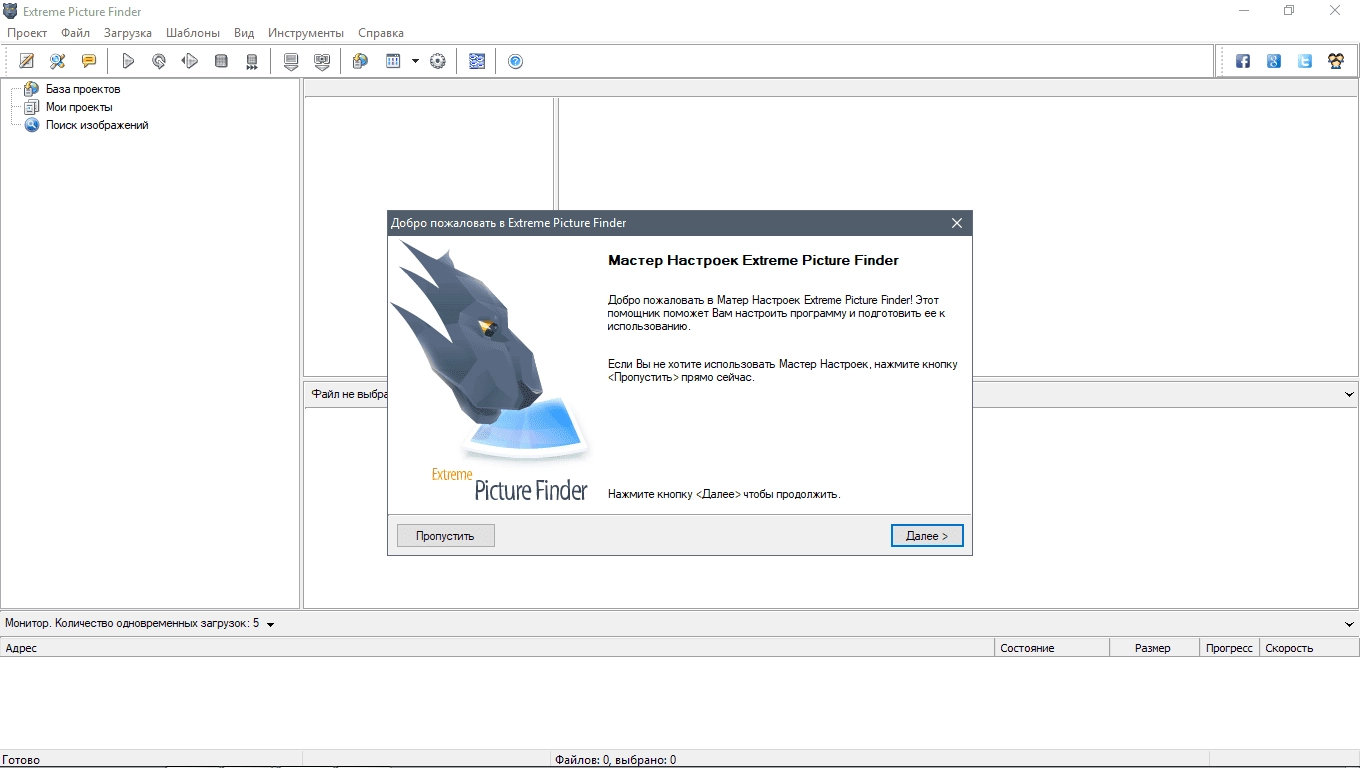Close the welcome wizard dialog
This screenshot has width=1360, height=768.
point(957,223)
